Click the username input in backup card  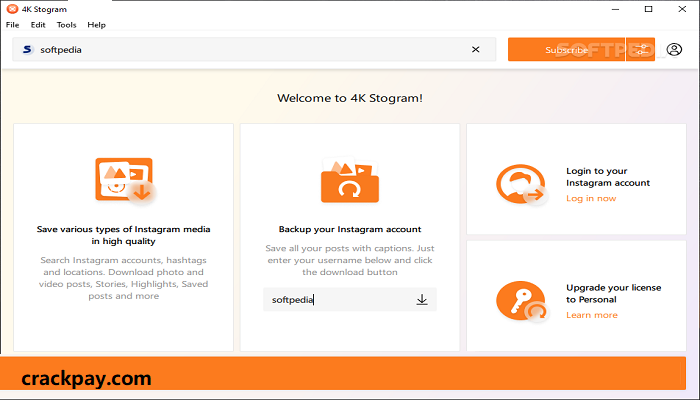(x=350, y=300)
